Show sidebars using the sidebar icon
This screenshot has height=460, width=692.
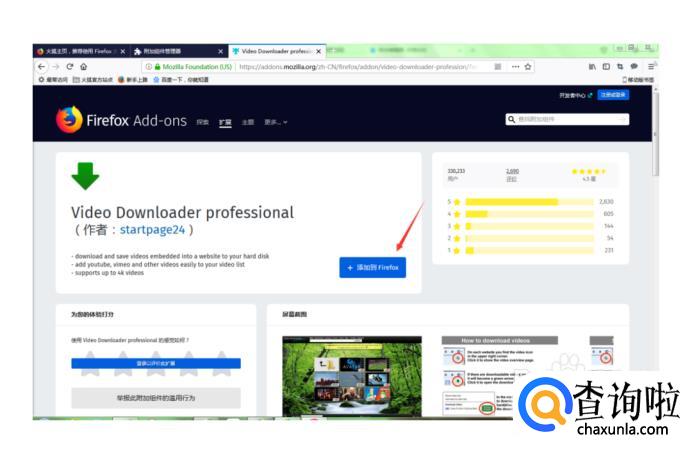(x=606, y=67)
